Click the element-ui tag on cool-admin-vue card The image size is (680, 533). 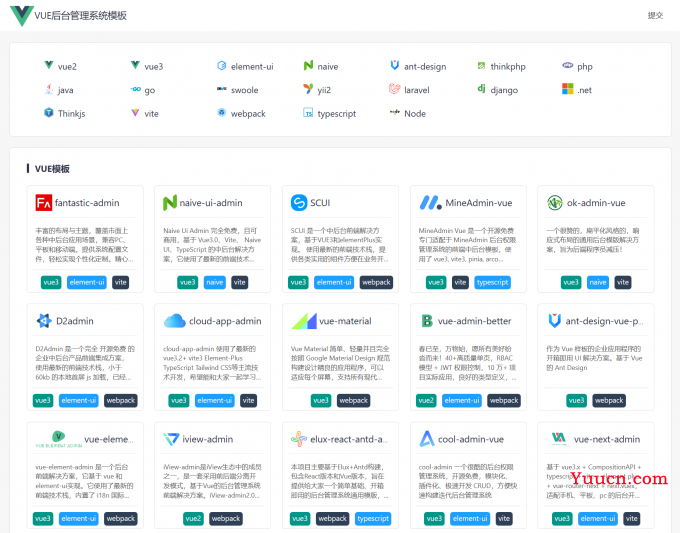[x=470, y=519]
